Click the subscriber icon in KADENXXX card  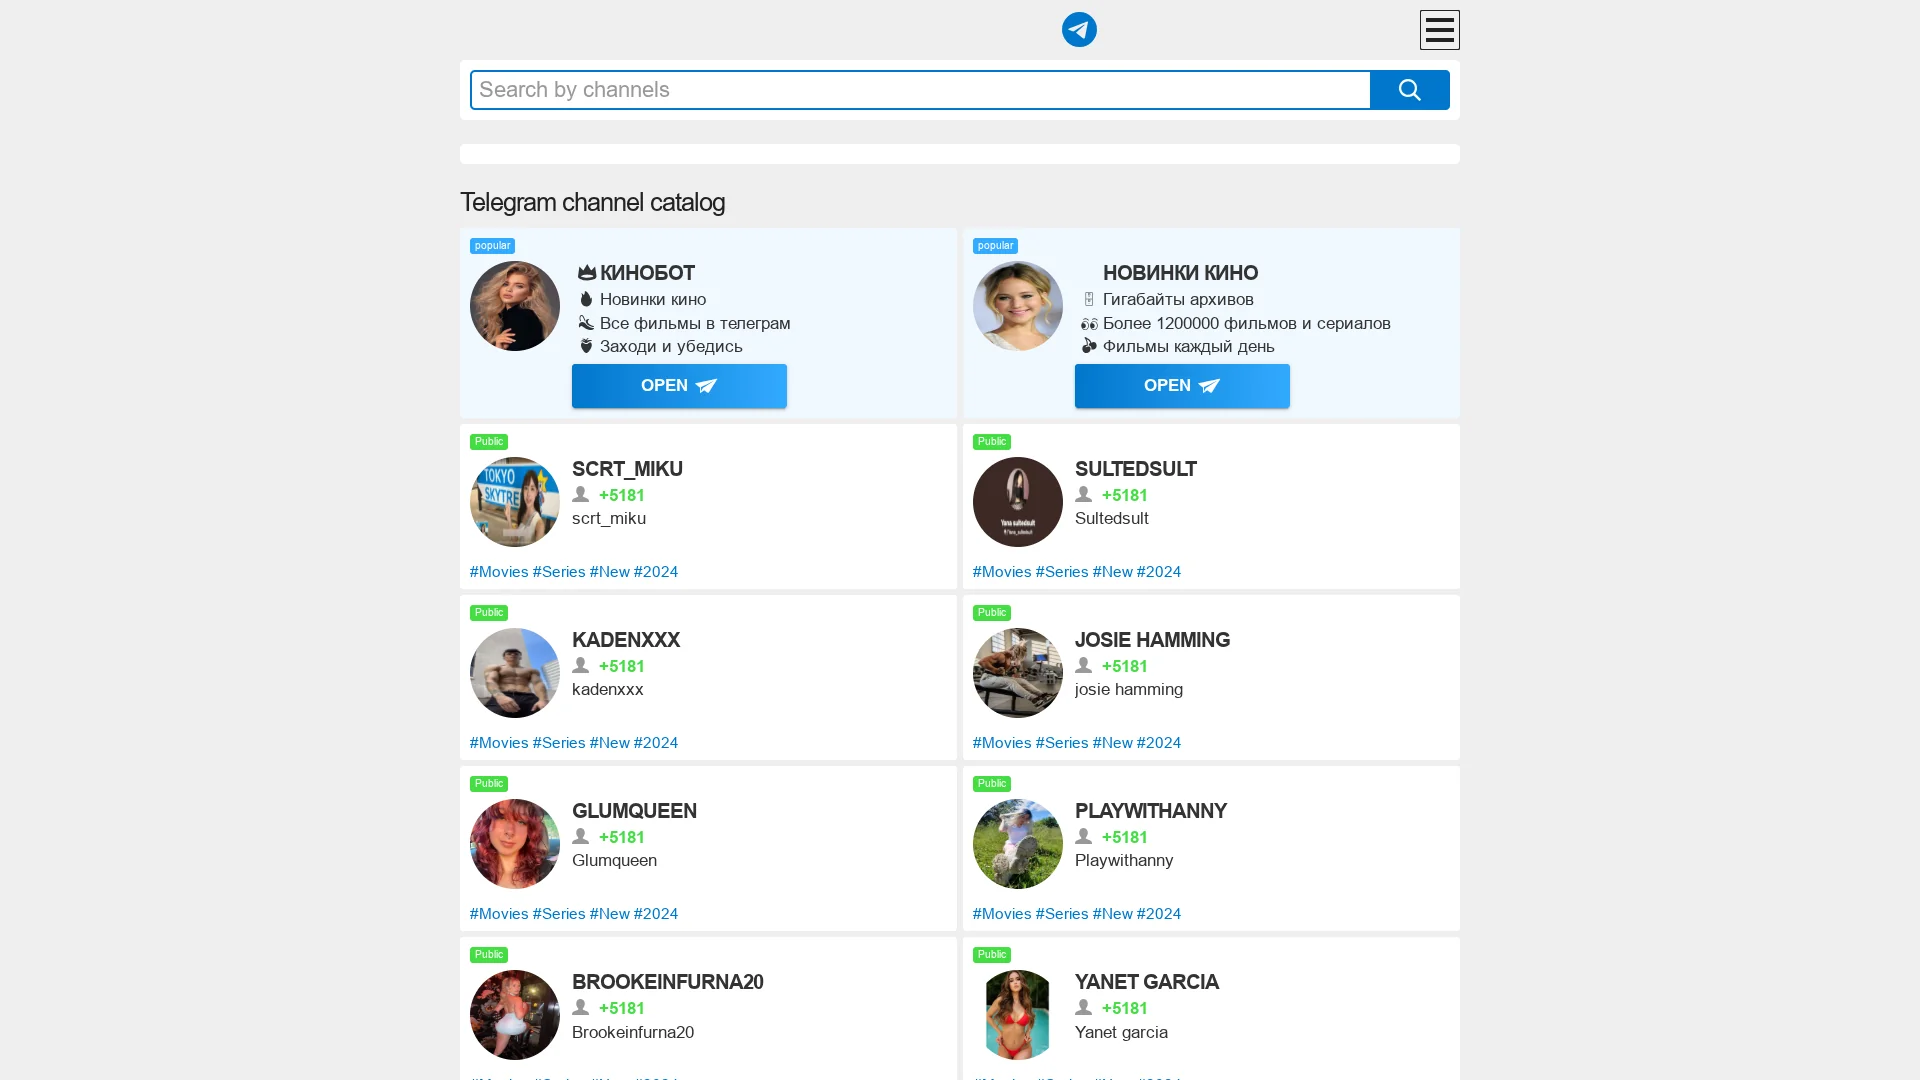click(580, 665)
